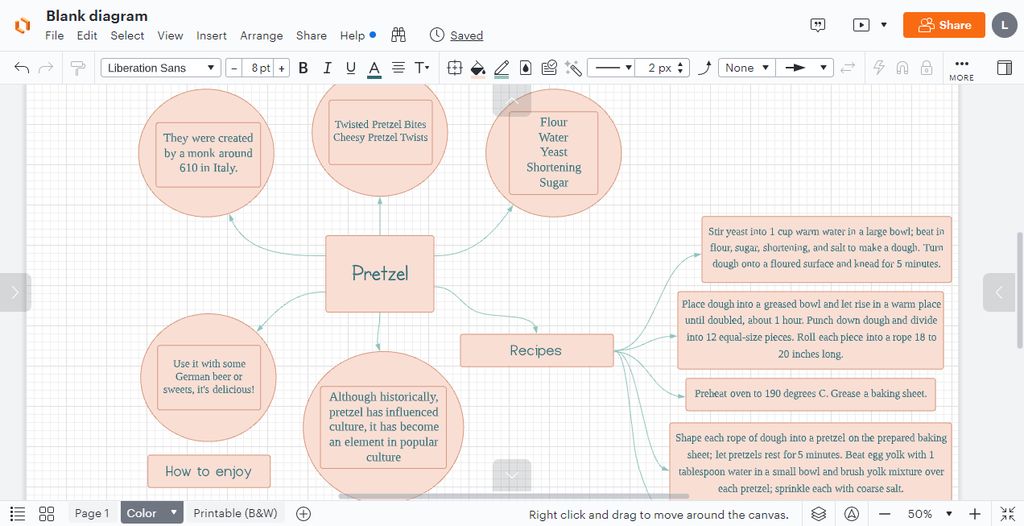Toggle bold text formatting
This screenshot has height=526, width=1024.
pos(303,68)
